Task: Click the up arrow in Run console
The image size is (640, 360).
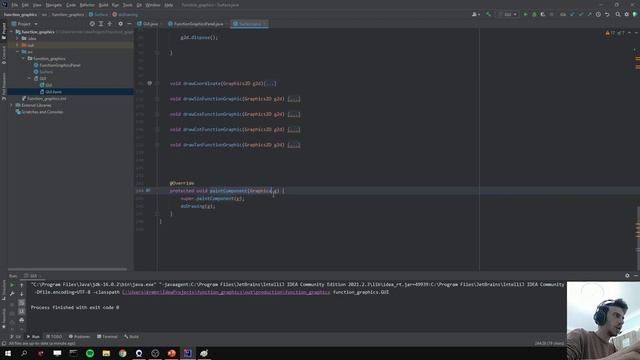Action: pos(22,285)
